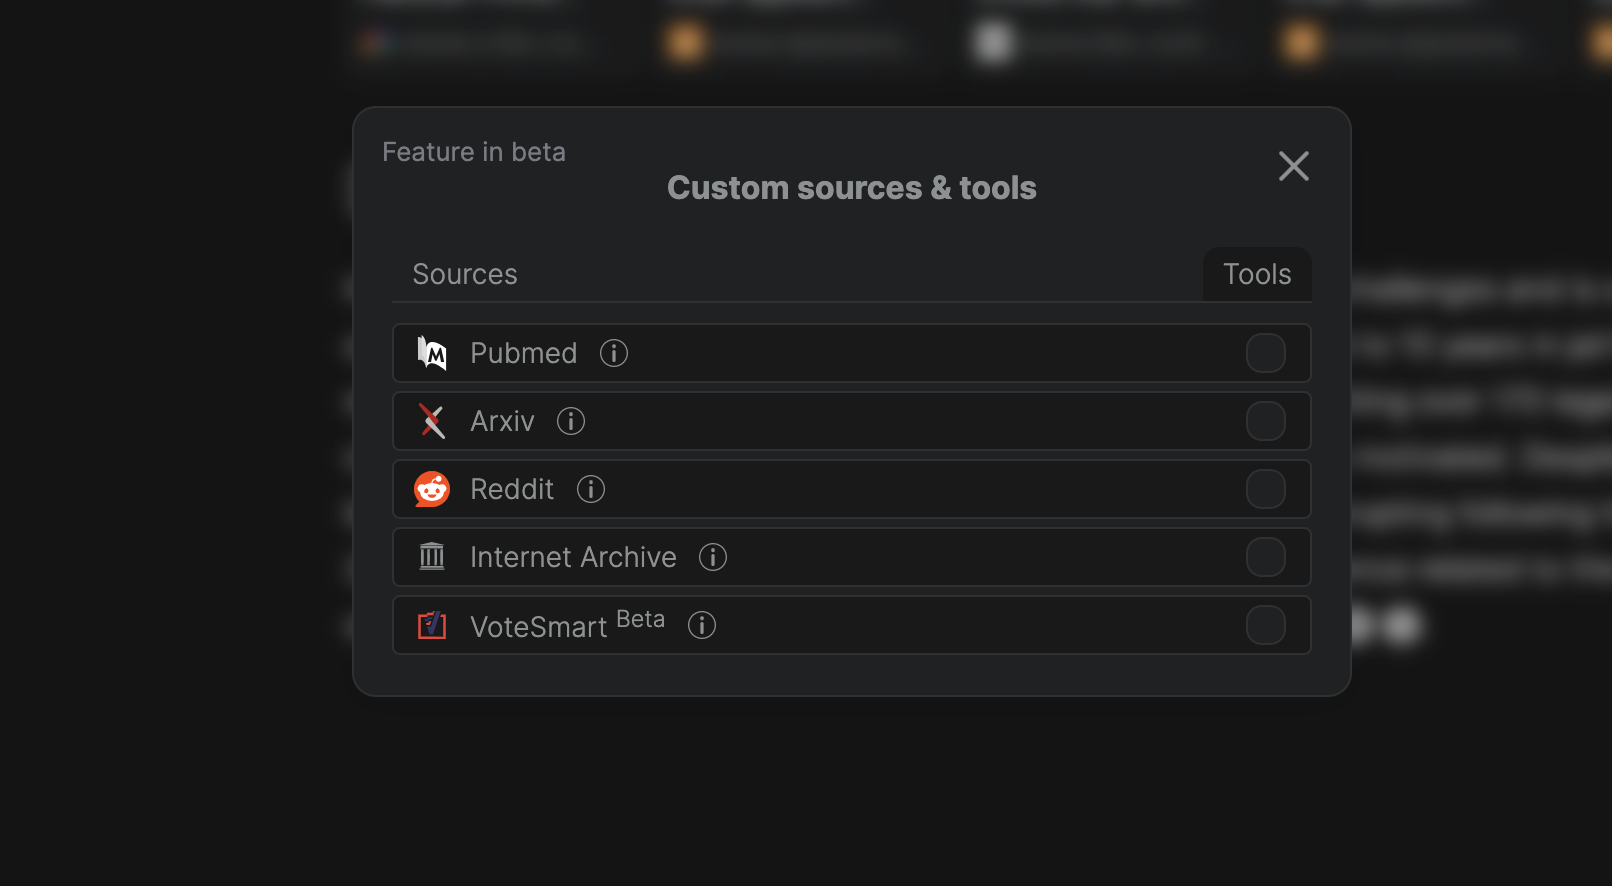Check the VoteSmart source checkbox

point(1266,625)
